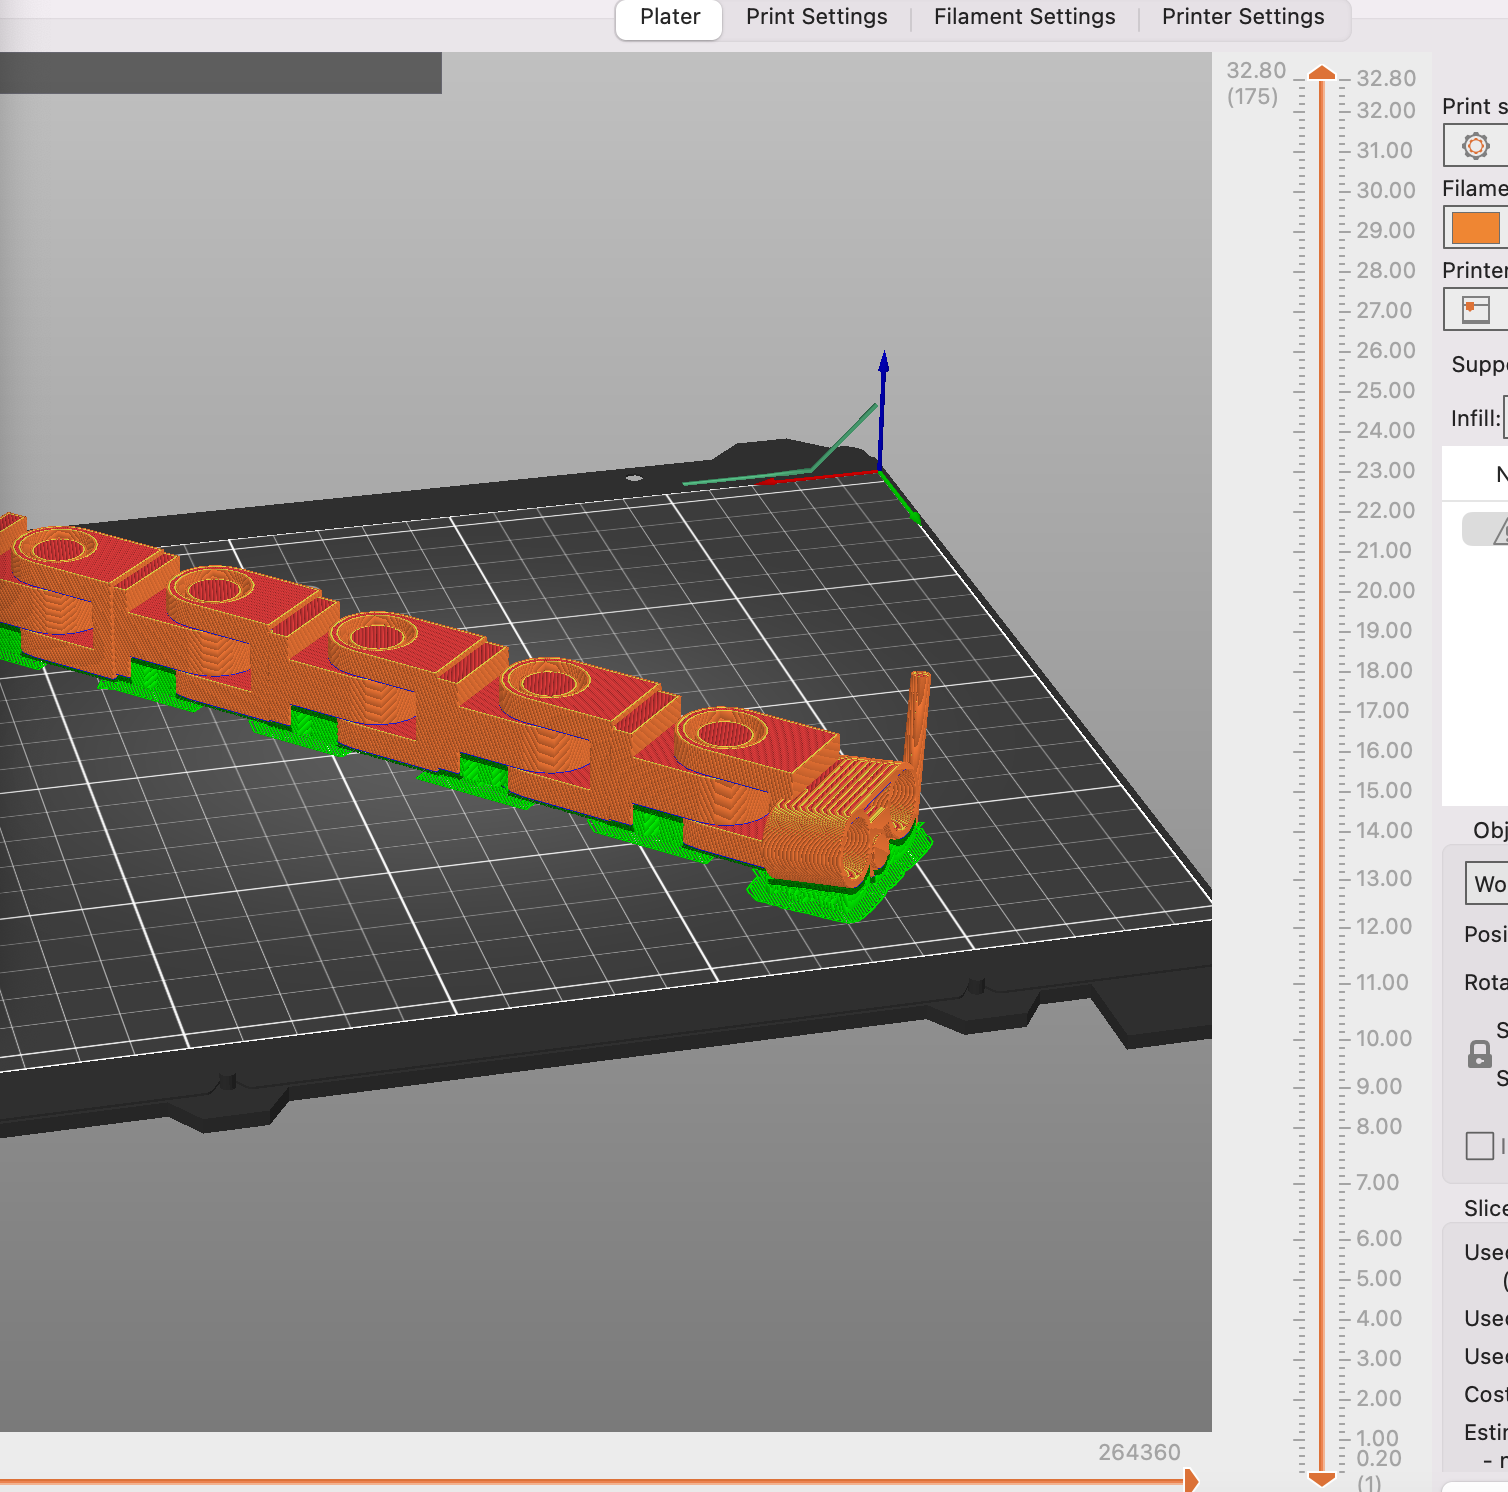Click the 0.20 first-layer height label
This screenshot has height=1492, width=1508.
click(1379, 1458)
